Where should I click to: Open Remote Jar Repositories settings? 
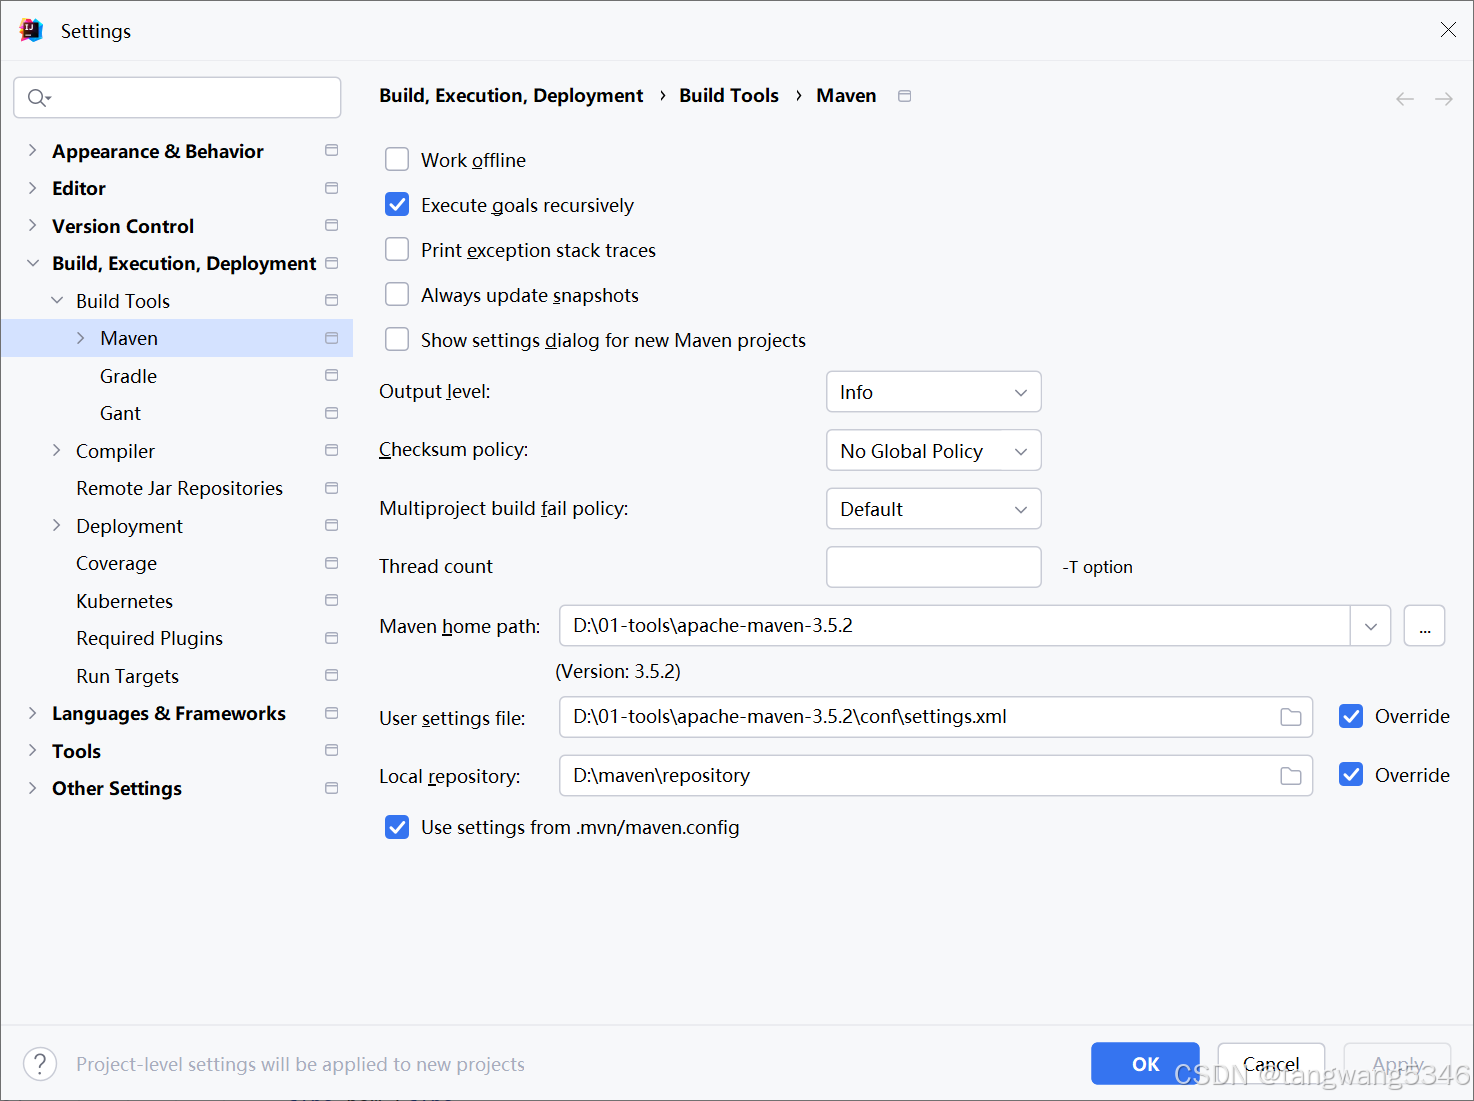click(179, 488)
